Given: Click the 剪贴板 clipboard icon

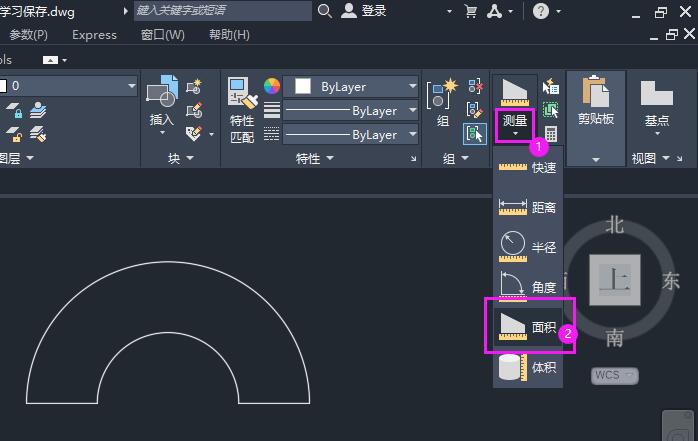Looking at the screenshot, I should pyautogui.click(x=596, y=92).
